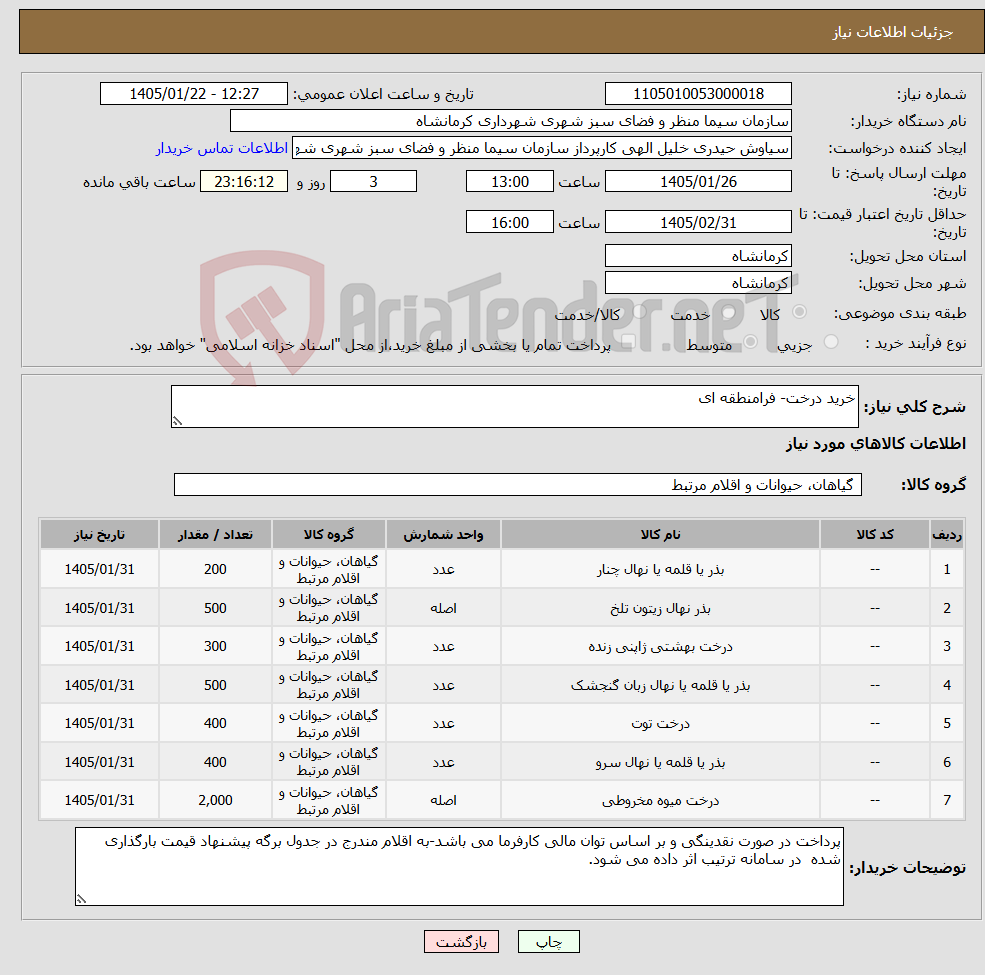
Task: Click item name درخت بهشتی ژاپنی زنده
Action: (660, 646)
